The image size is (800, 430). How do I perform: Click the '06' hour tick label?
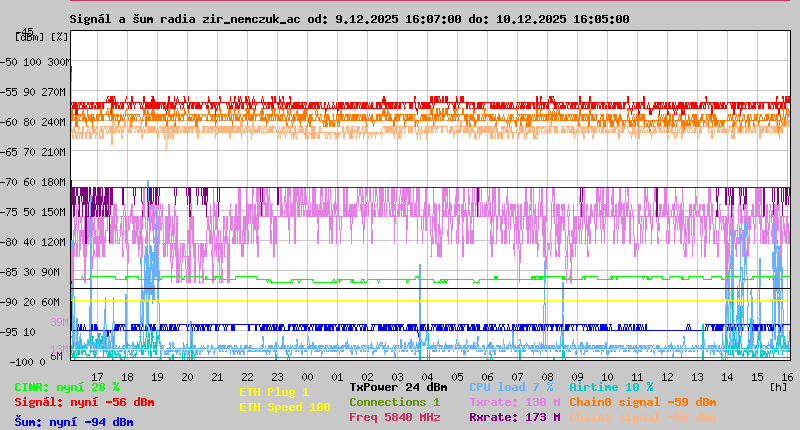[487, 377]
